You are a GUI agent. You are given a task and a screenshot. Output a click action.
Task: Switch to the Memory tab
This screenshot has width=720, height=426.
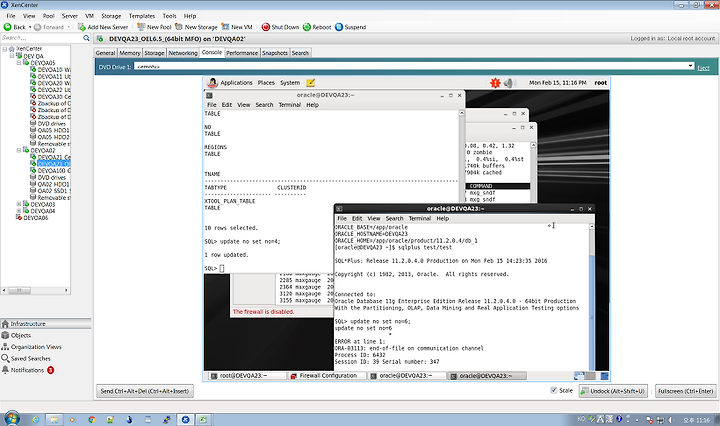pos(130,53)
